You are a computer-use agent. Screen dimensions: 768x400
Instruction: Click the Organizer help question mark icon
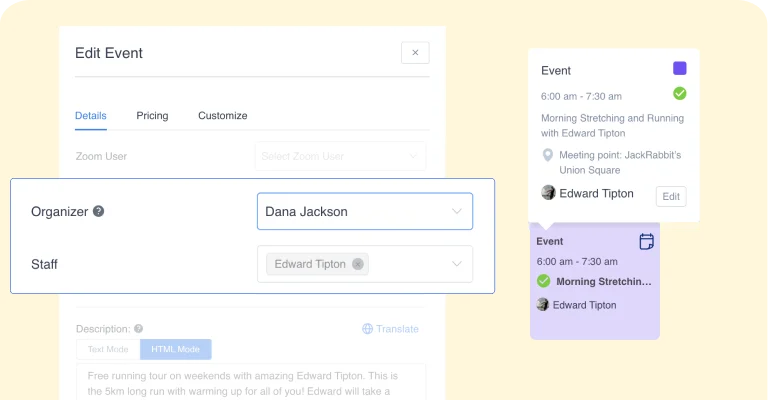(98, 211)
